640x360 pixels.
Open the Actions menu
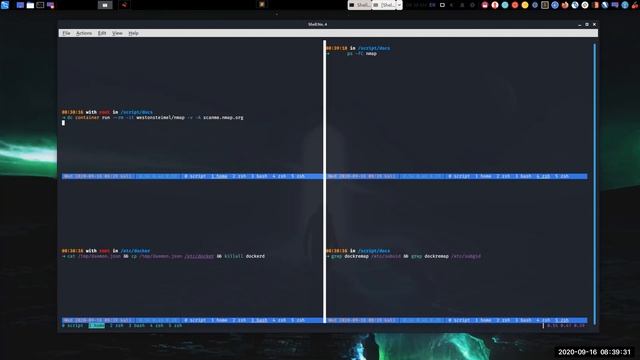(84, 33)
